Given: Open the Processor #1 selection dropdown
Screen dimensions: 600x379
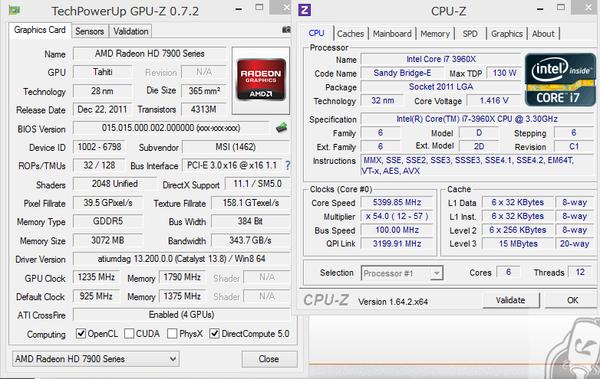Looking at the screenshot, I should (402, 273).
